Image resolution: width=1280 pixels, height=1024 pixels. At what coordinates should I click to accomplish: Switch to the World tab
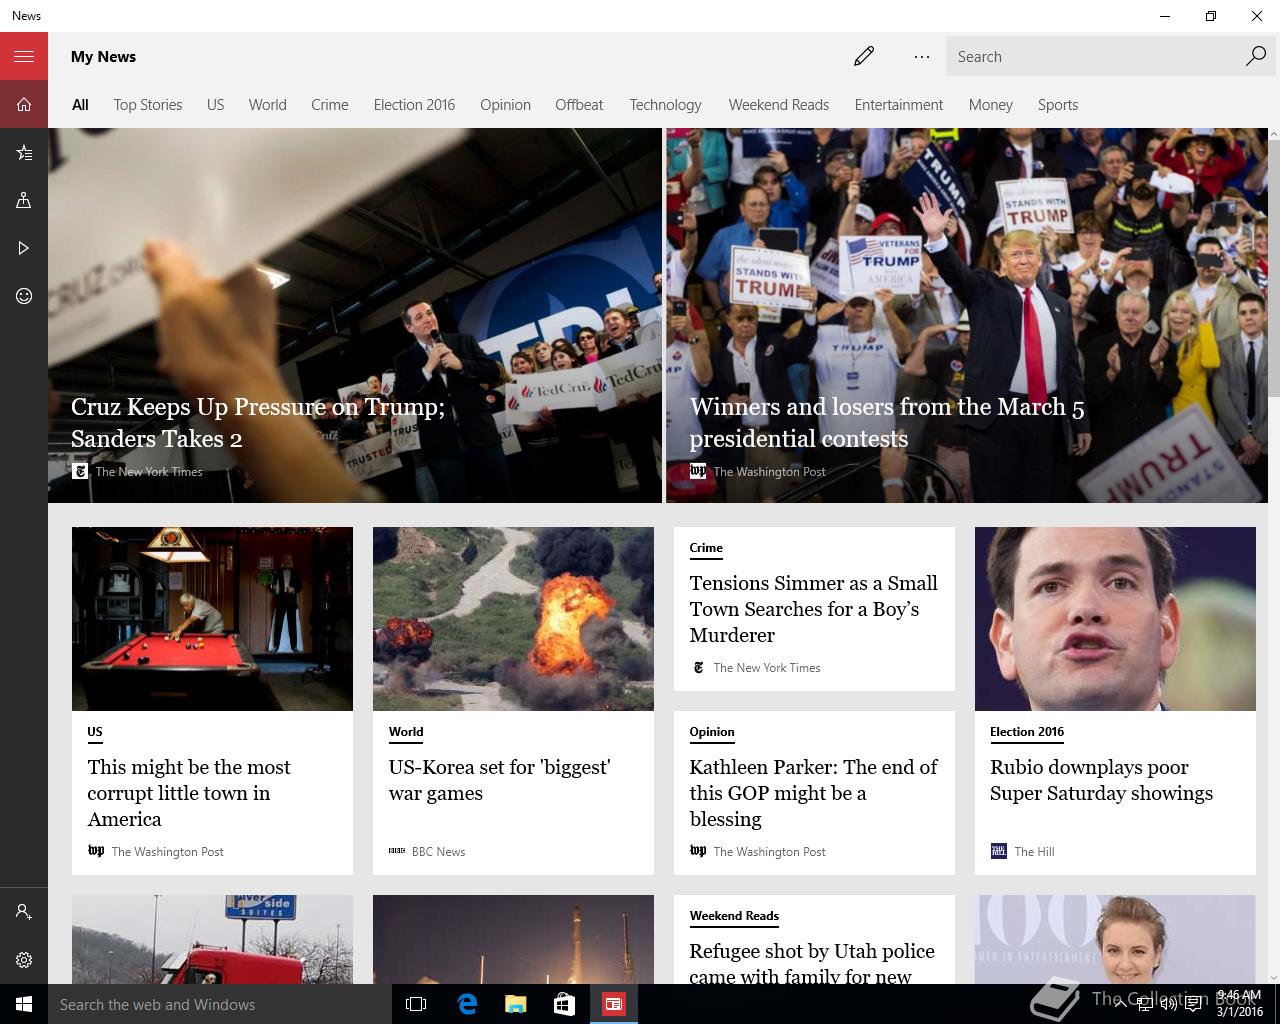click(267, 104)
